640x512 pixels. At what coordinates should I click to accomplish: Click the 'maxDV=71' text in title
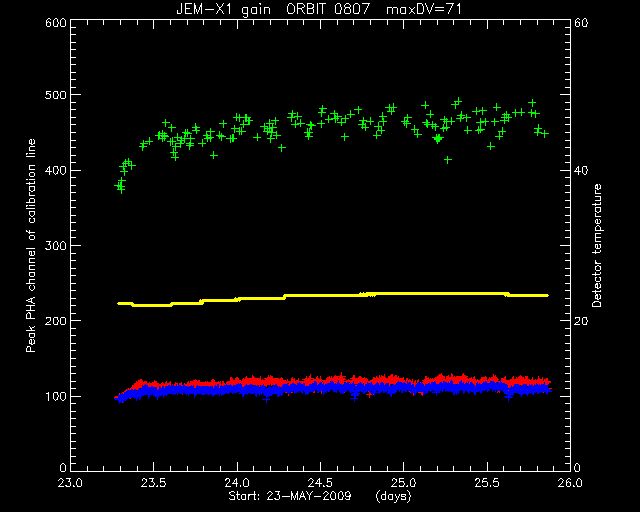pos(424,9)
